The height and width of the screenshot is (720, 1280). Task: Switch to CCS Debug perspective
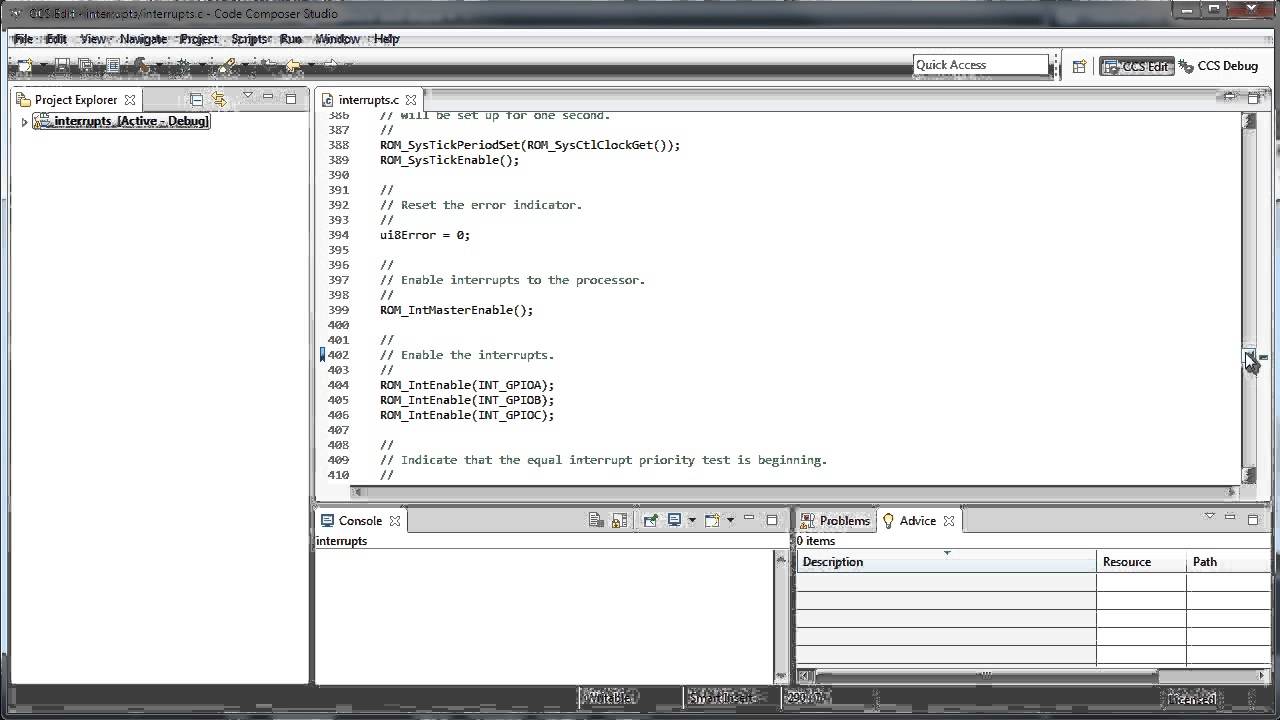click(1218, 66)
